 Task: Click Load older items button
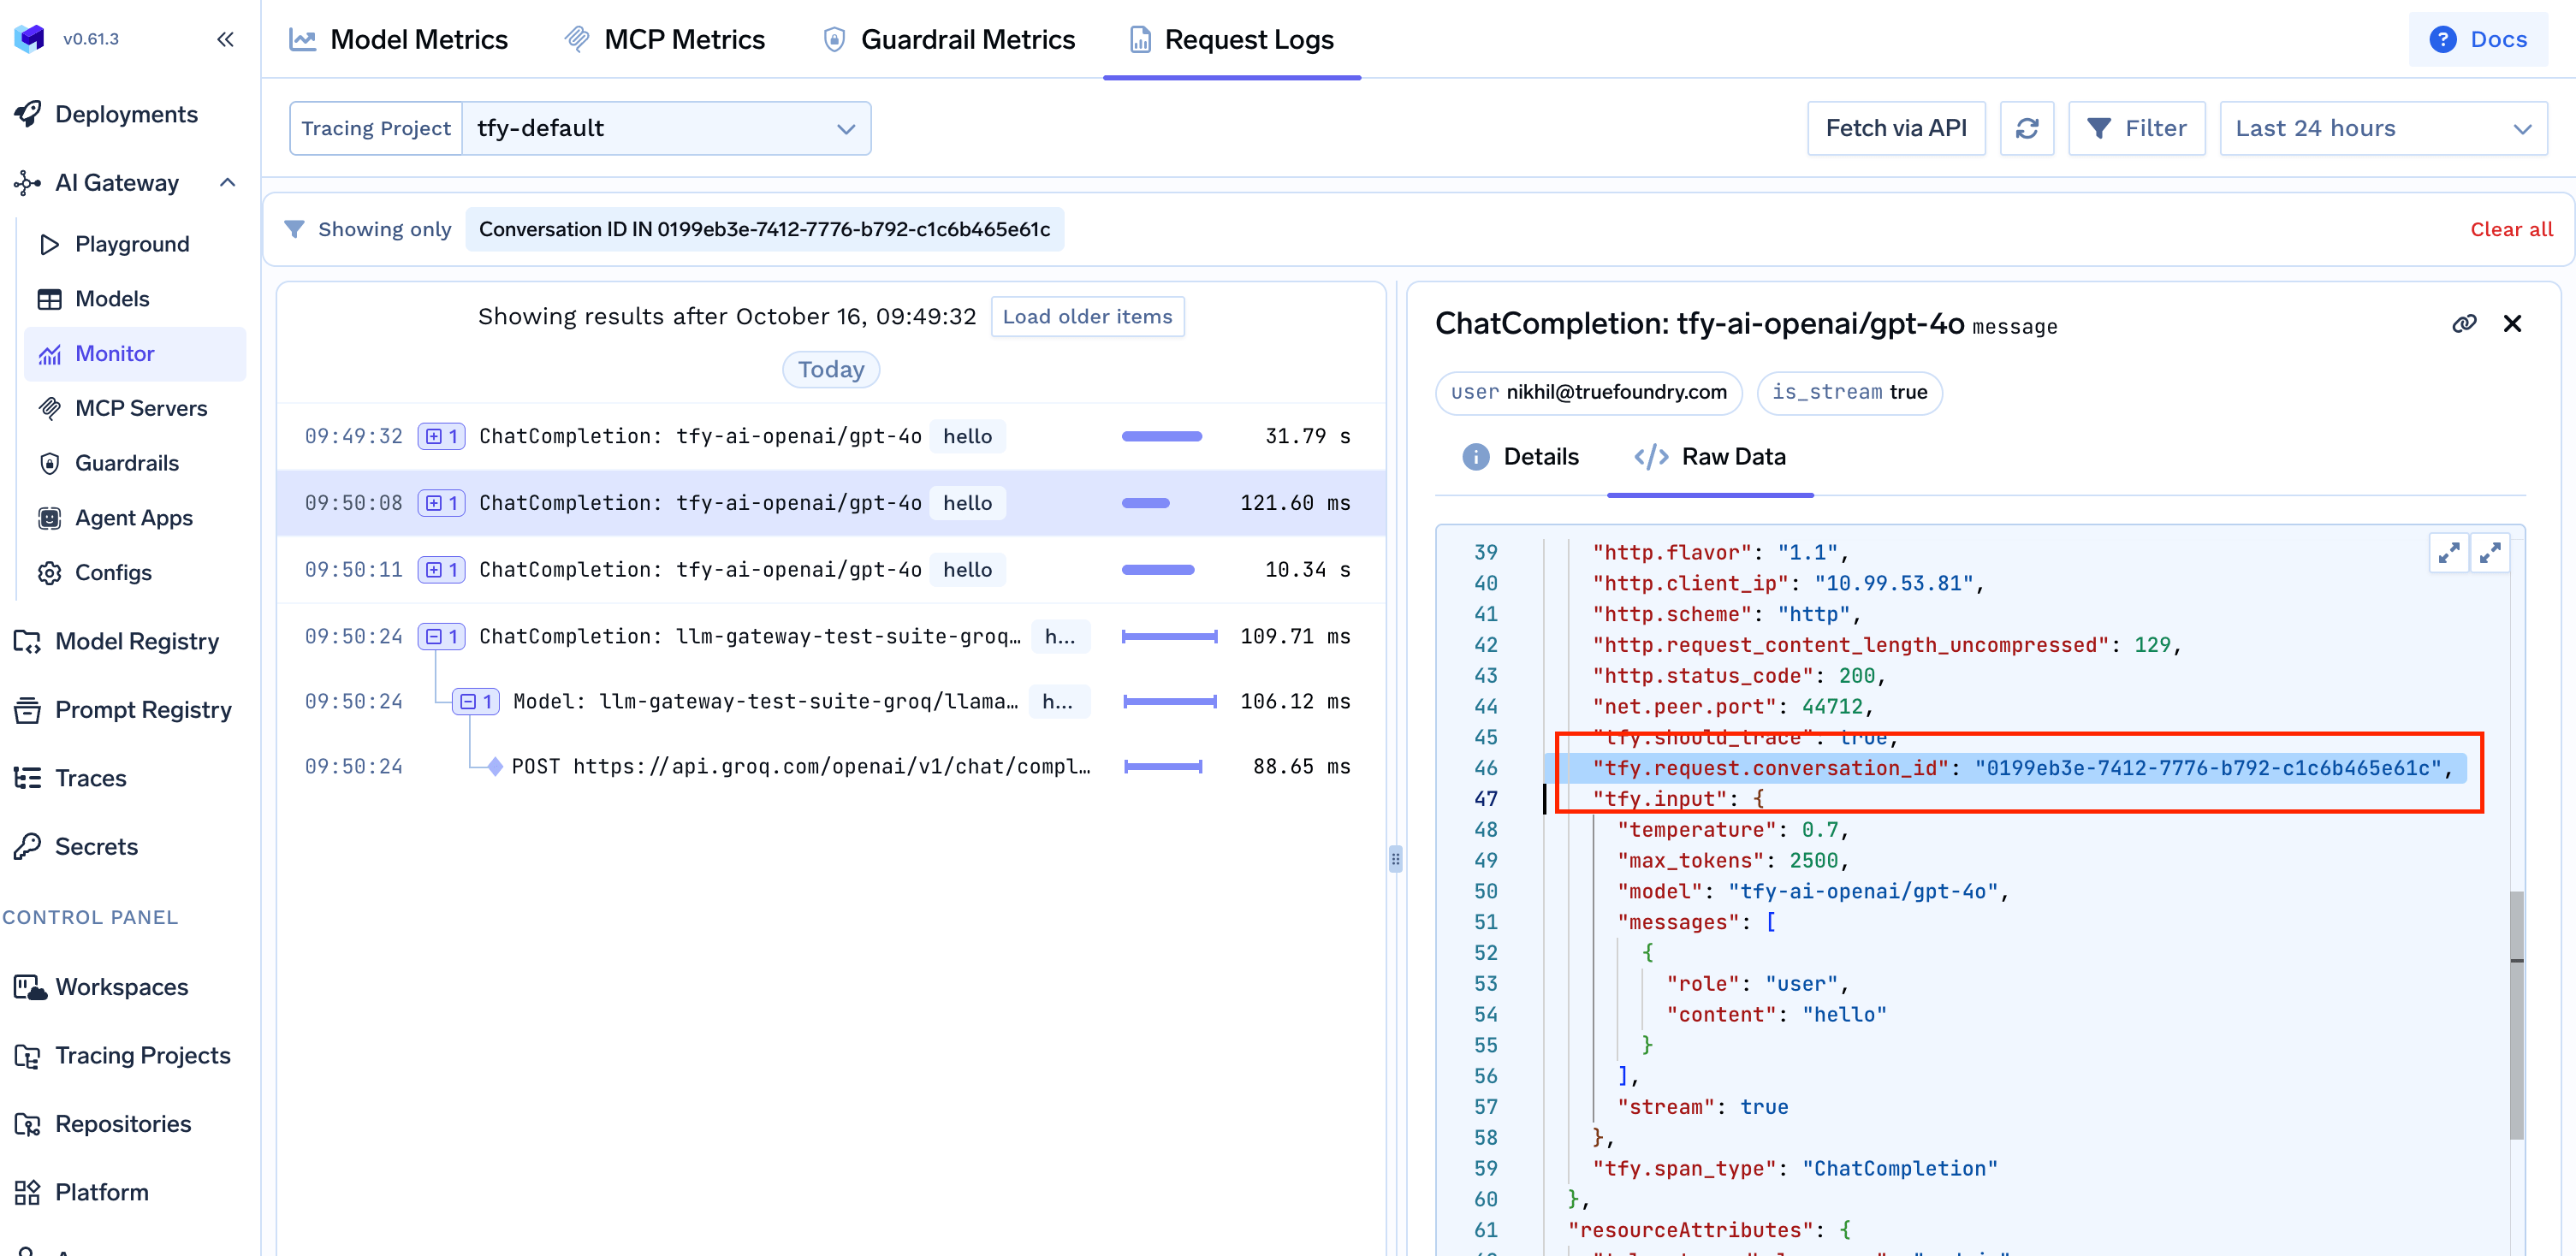pyautogui.click(x=1087, y=316)
